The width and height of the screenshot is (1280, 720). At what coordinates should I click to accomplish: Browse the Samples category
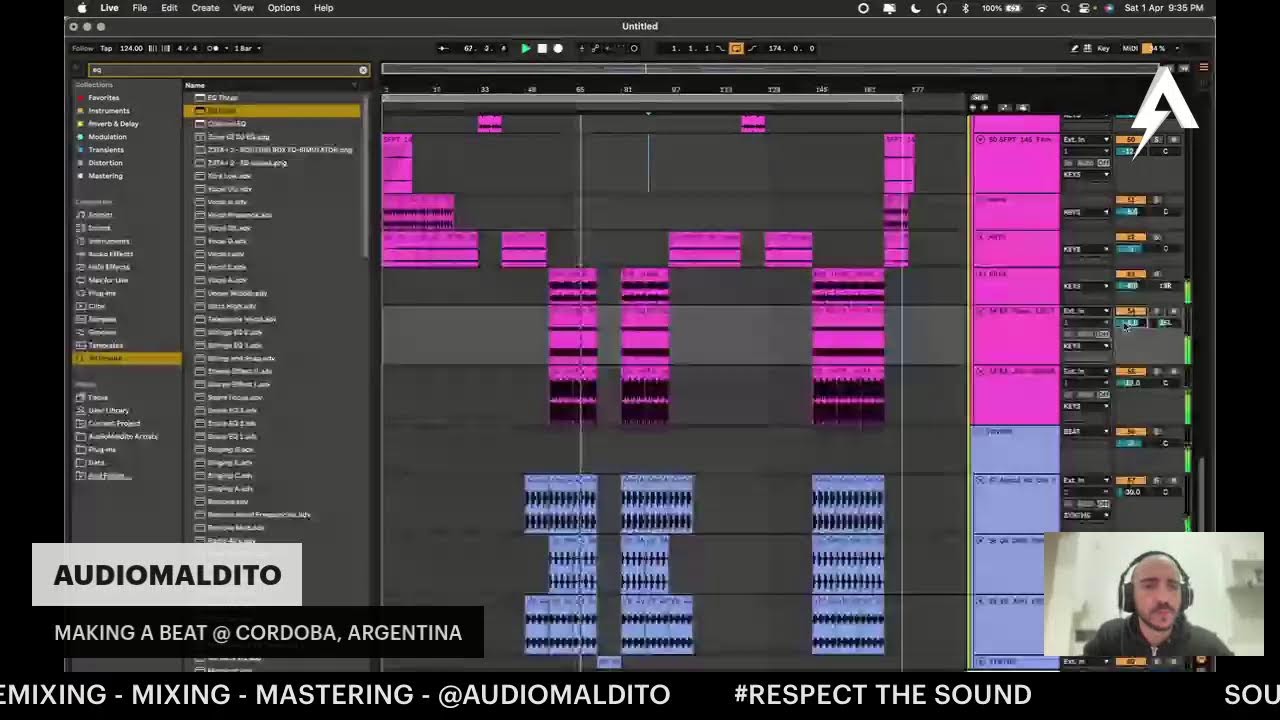pos(102,319)
